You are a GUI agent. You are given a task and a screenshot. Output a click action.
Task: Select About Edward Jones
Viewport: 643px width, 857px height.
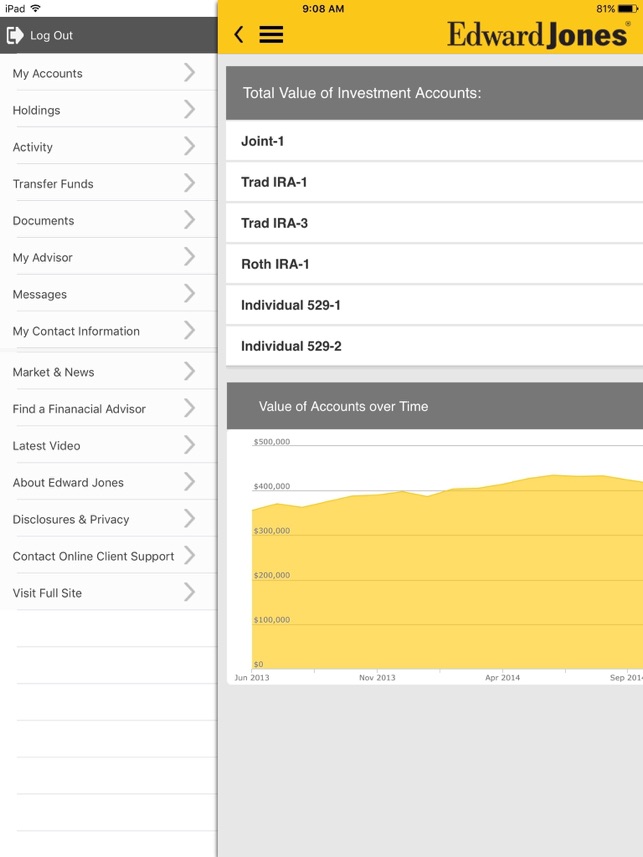click(x=108, y=482)
